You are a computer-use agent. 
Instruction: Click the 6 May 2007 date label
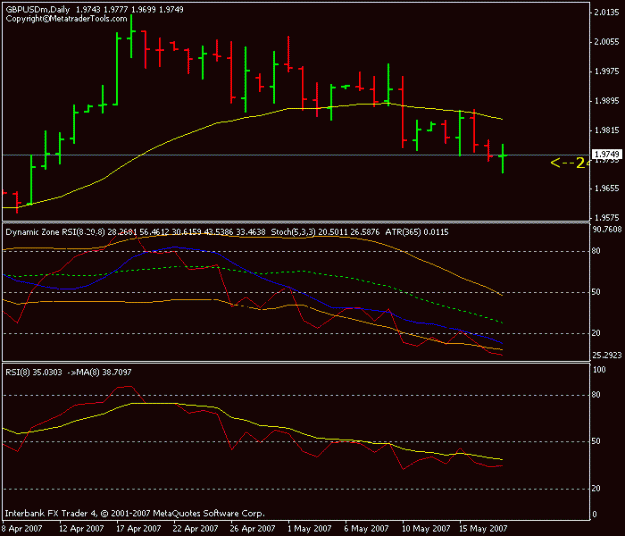click(366, 529)
